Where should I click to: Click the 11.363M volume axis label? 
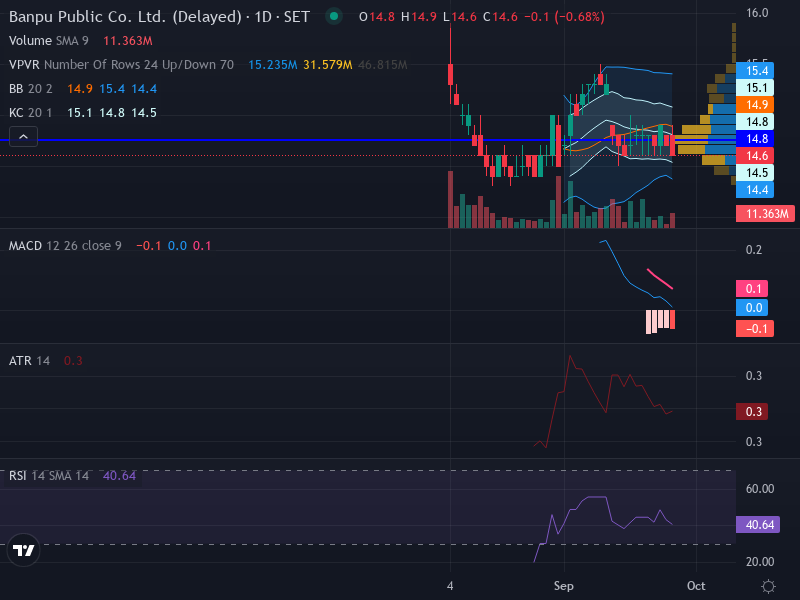pyautogui.click(x=765, y=213)
